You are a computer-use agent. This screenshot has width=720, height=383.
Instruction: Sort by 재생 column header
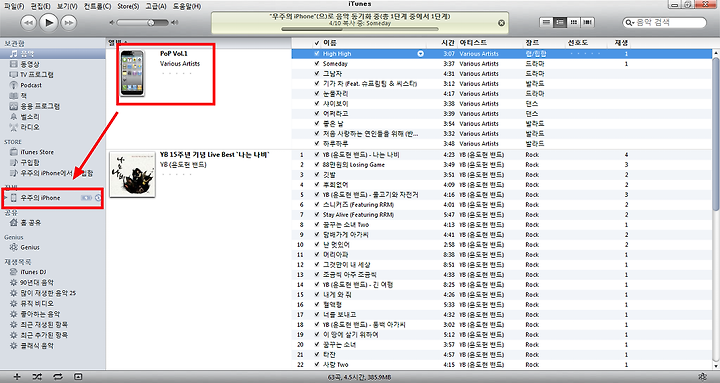point(618,43)
